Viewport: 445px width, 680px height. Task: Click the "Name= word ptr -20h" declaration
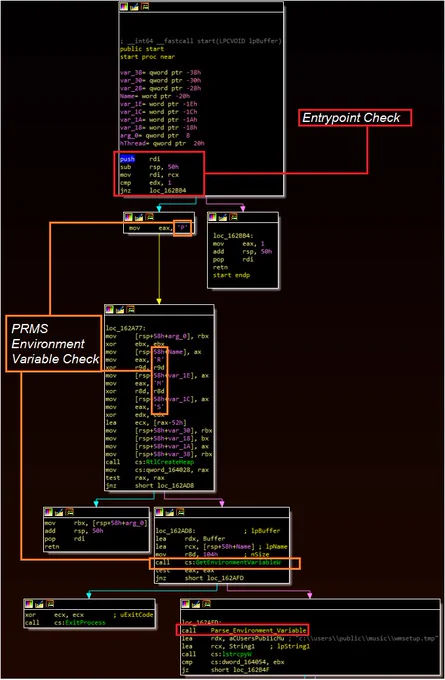pos(155,96)
